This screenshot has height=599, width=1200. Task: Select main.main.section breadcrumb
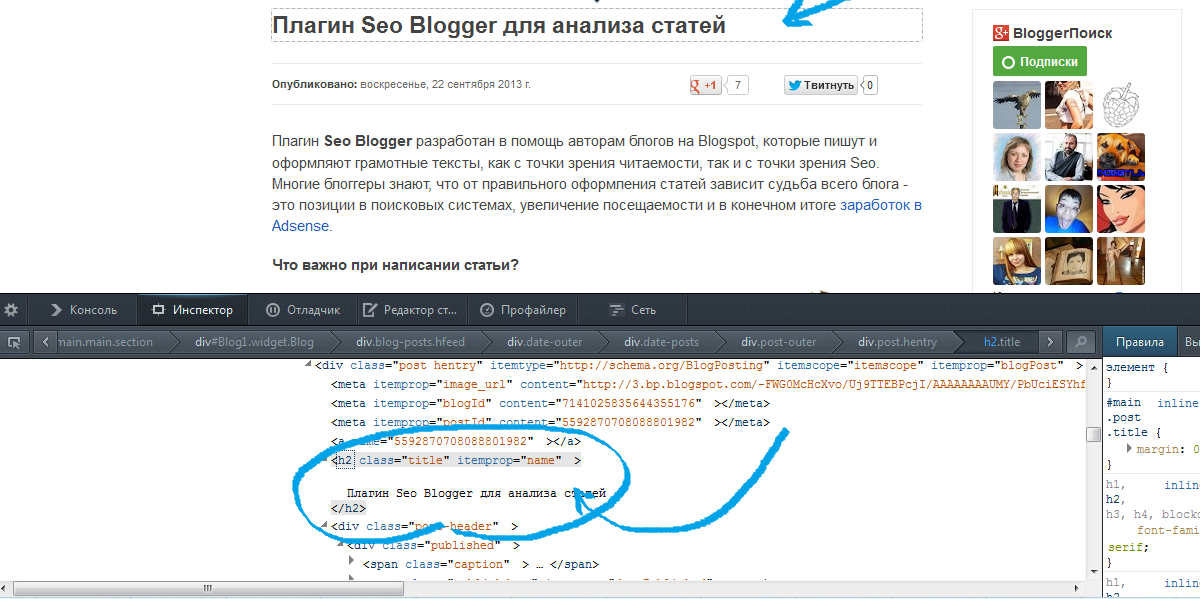point(105,342)
